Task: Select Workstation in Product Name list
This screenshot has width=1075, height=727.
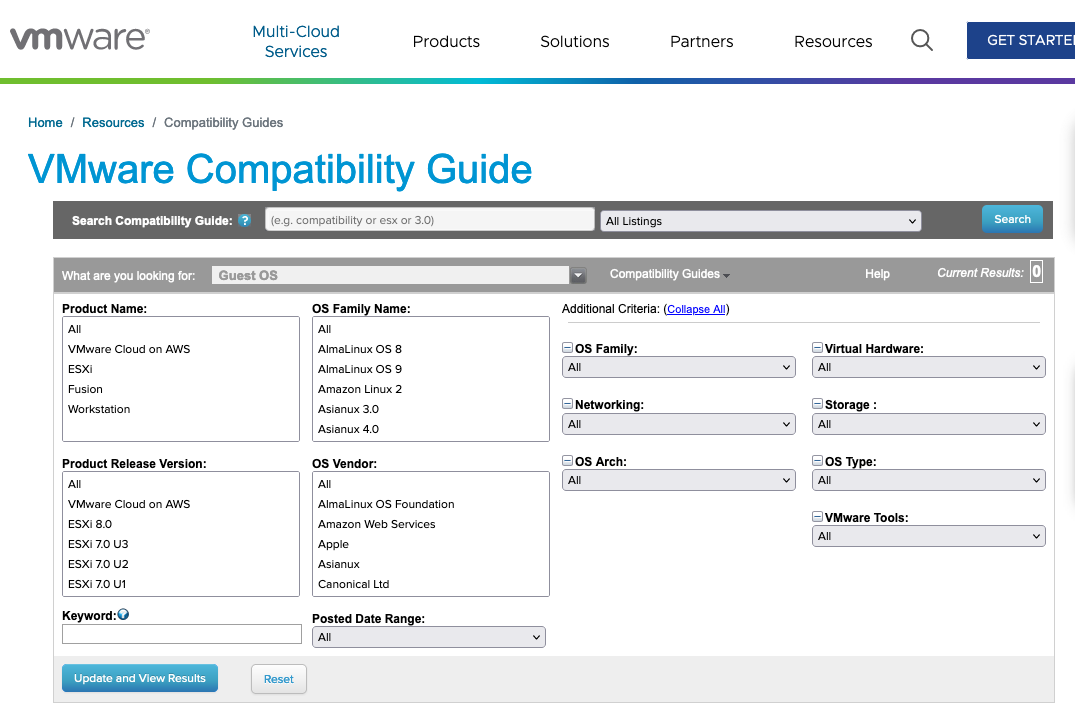Action: 180,409
